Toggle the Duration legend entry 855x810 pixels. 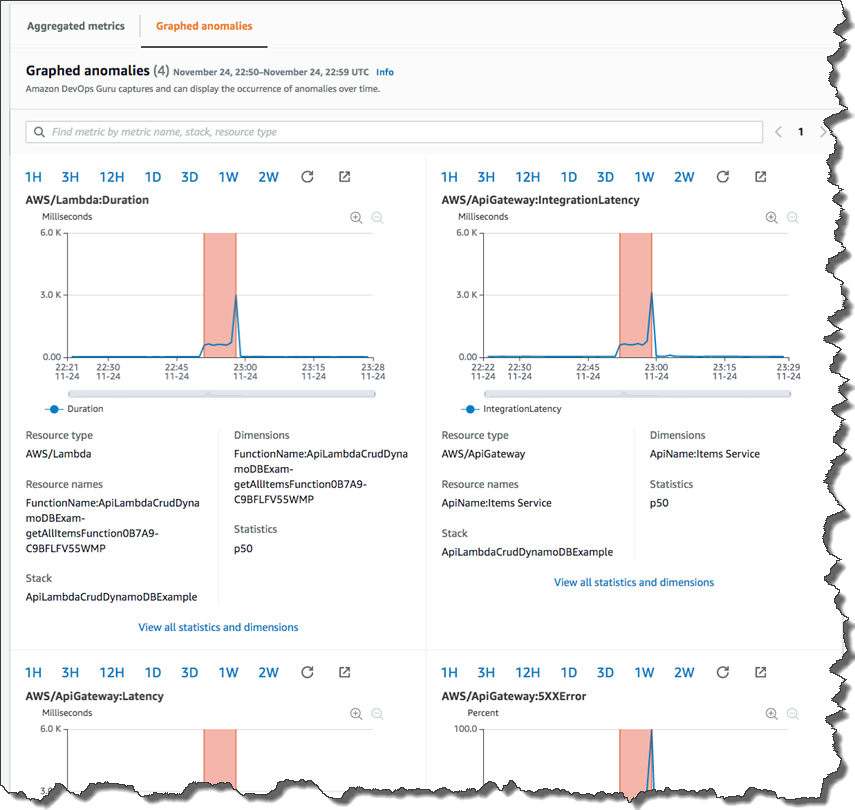pos(74,409)
